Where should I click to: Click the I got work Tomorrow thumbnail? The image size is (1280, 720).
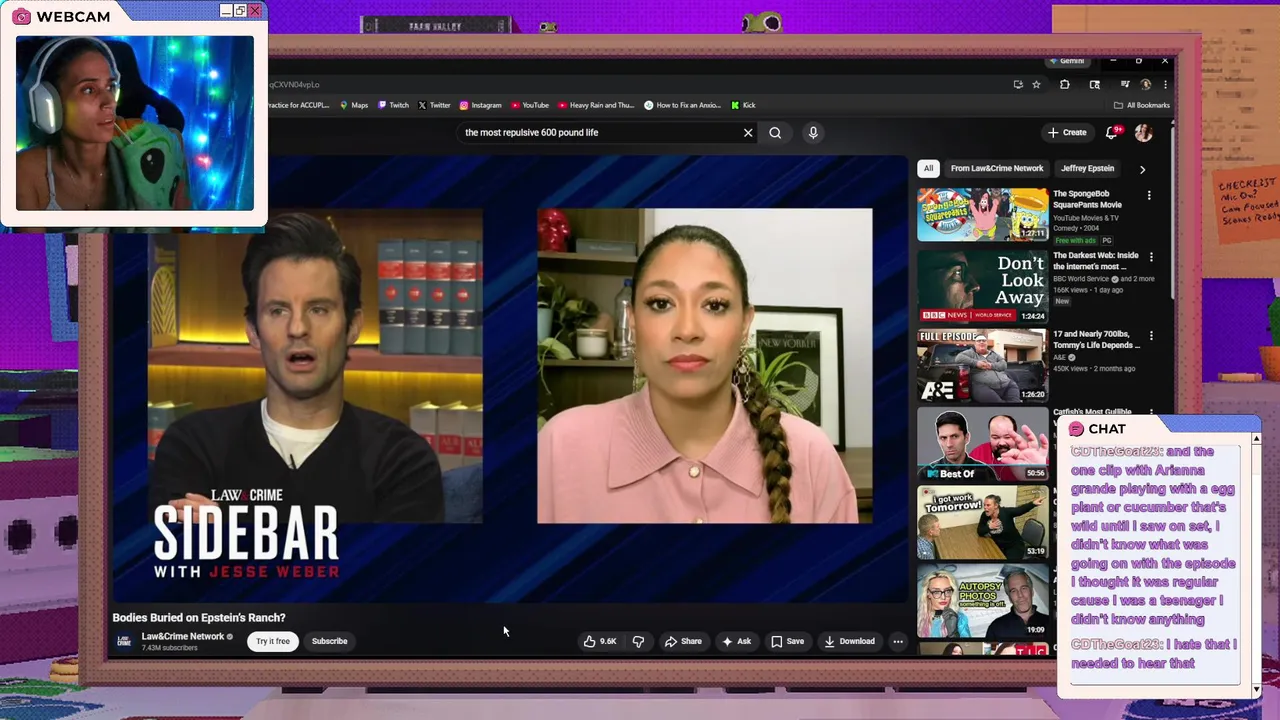983,522
